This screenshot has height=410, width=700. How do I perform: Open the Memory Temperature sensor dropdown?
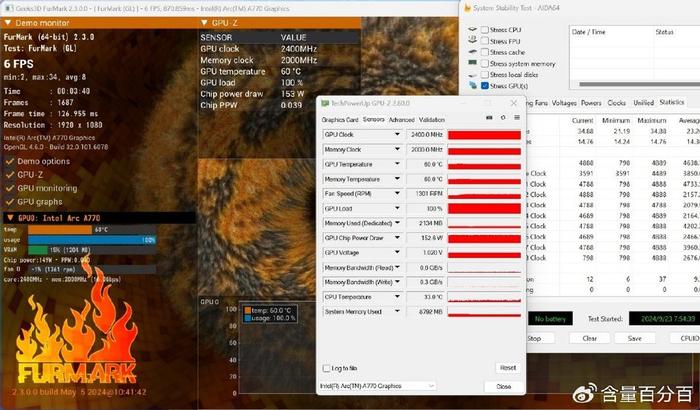pyautogui.click(x=397, y=179)
